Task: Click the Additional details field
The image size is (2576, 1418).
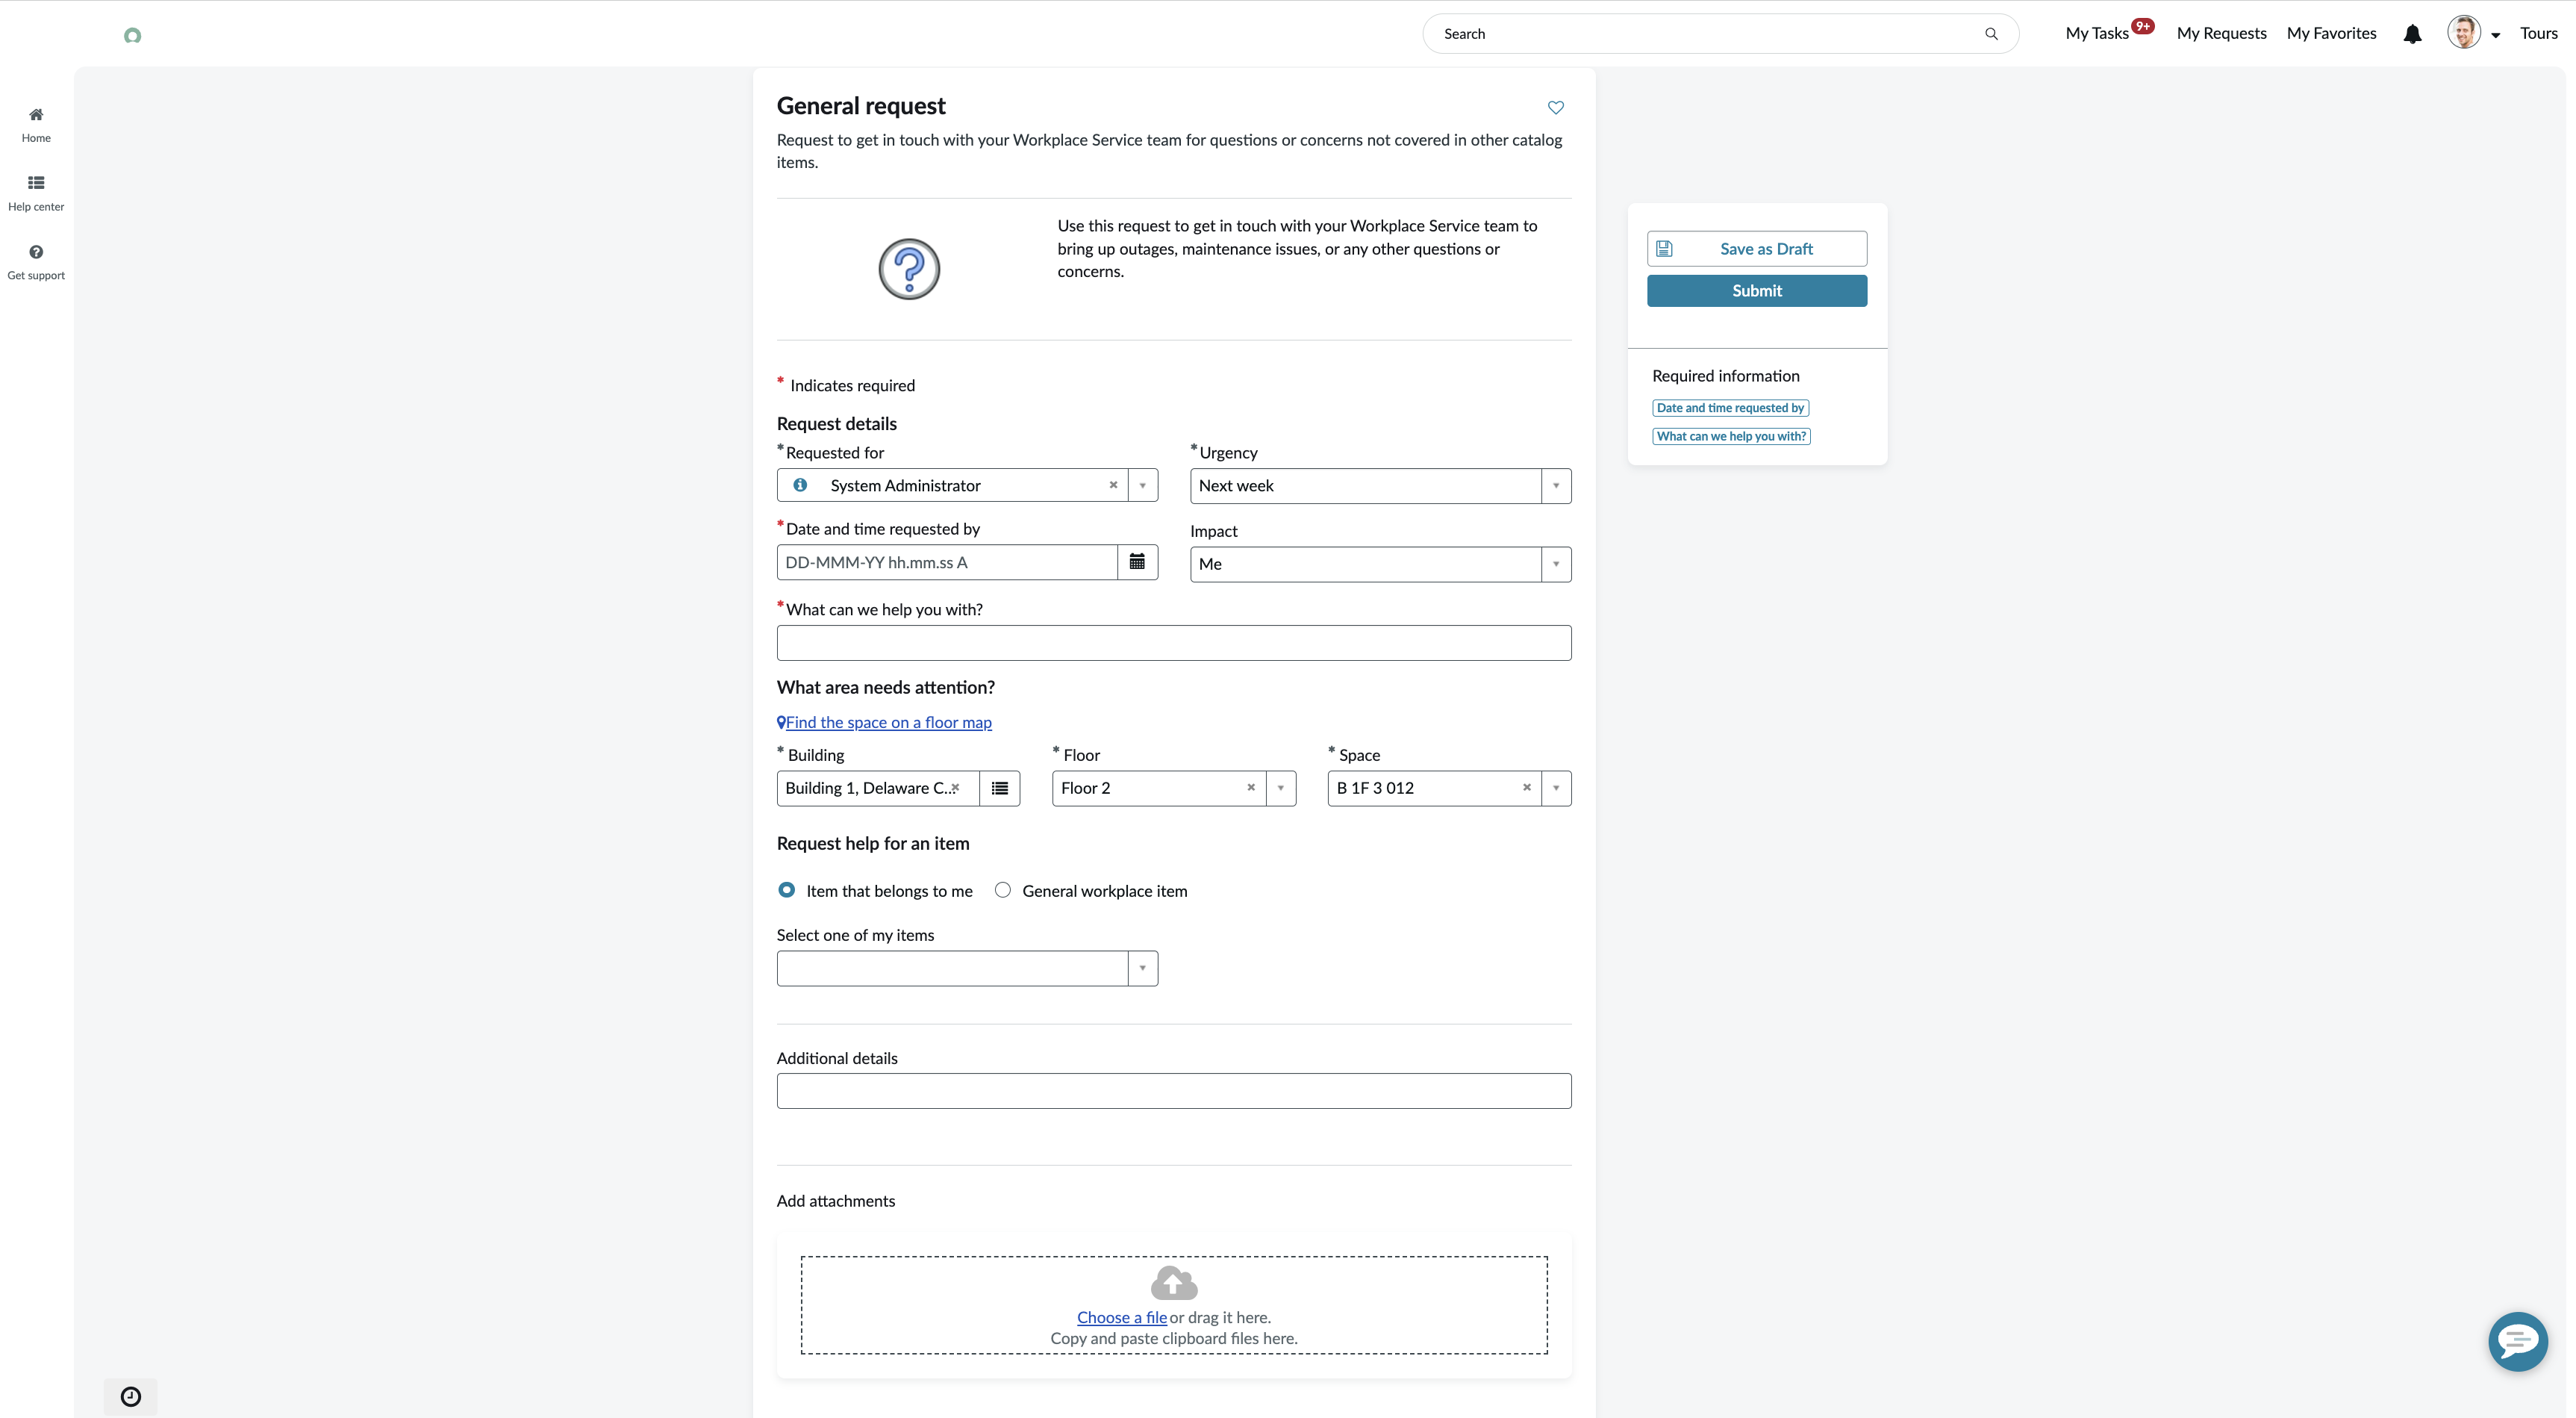Action: point(1174,1091)
